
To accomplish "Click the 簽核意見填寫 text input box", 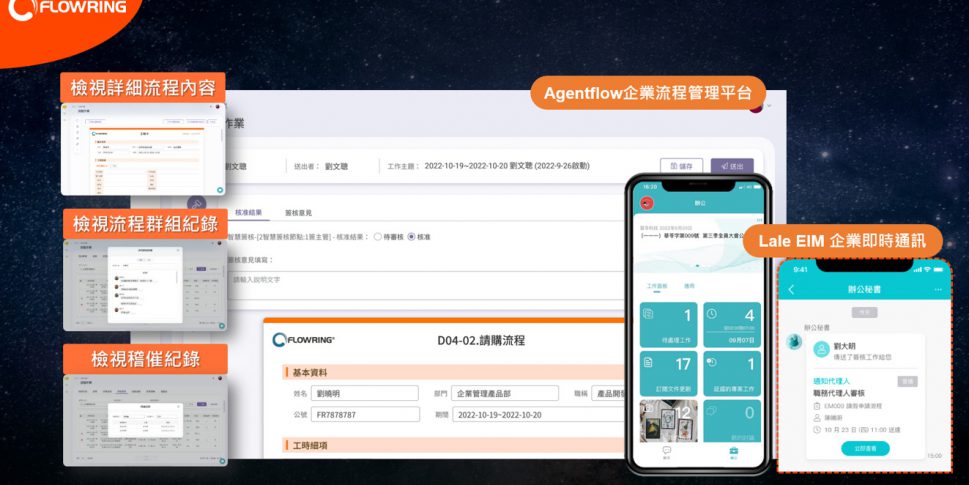I will click(x=426, y=285).
